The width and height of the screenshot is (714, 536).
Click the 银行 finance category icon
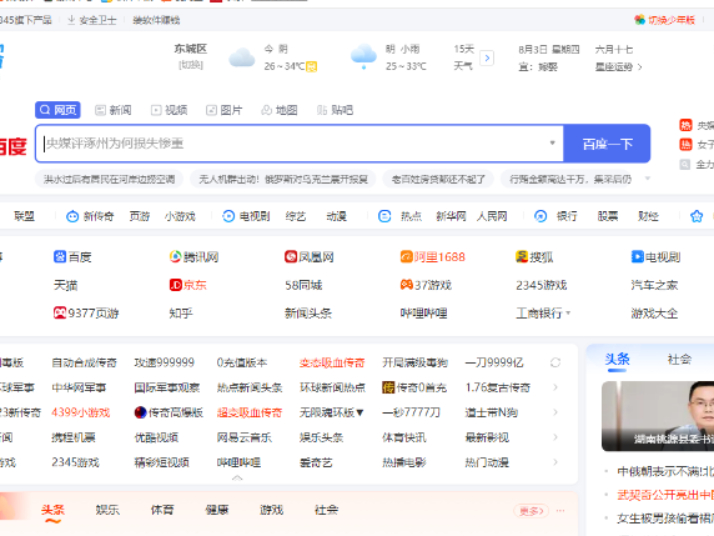(541, 216)
